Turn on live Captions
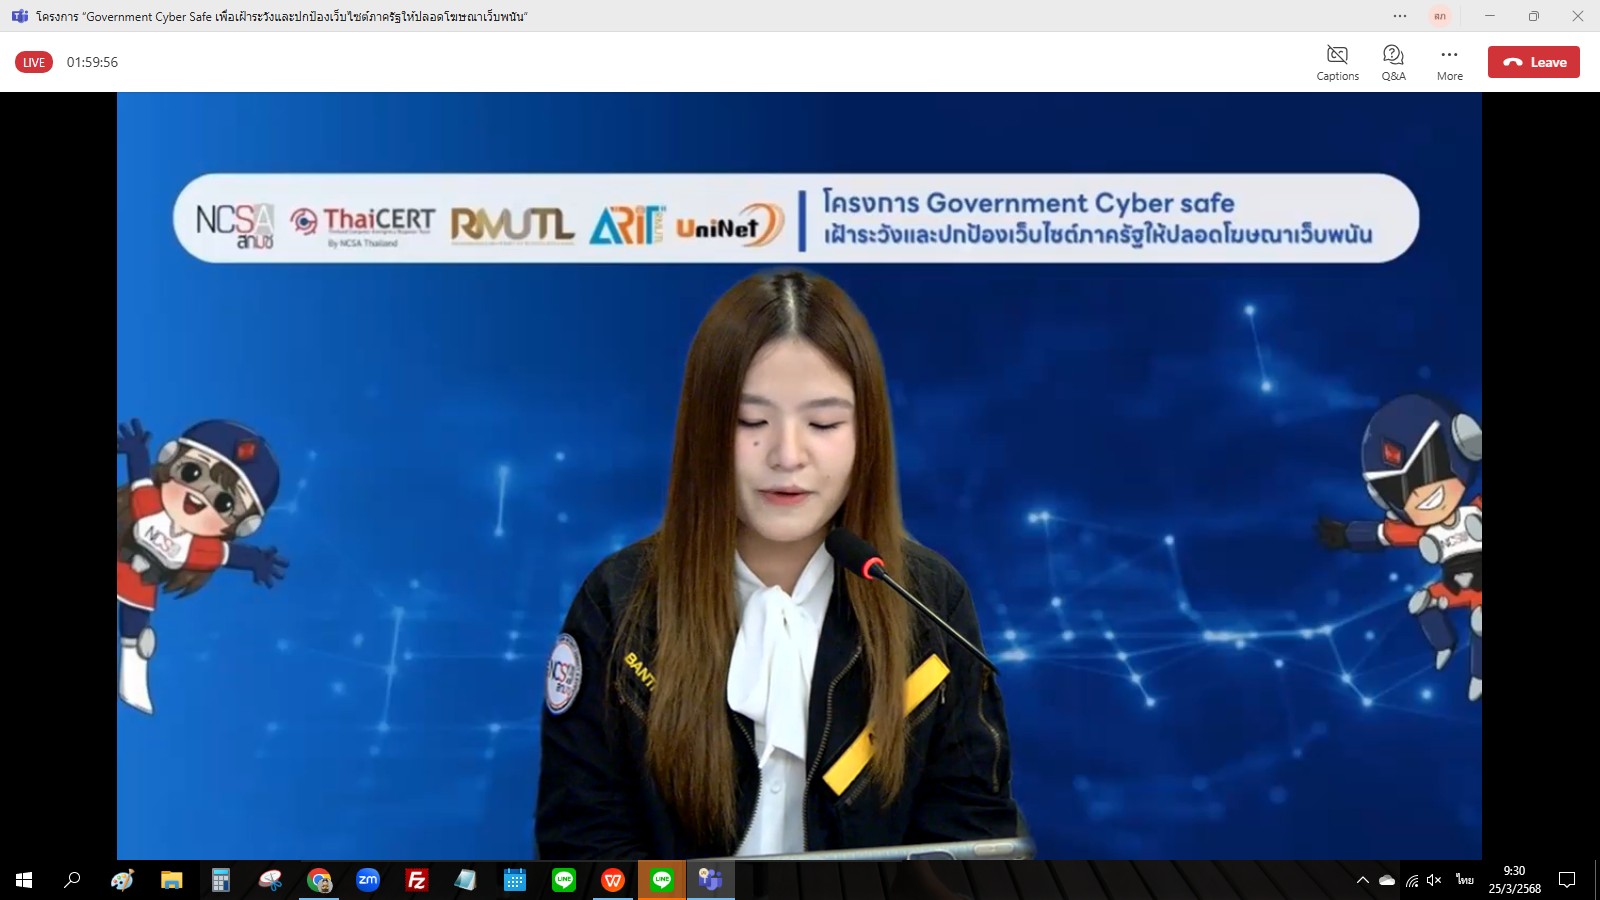Viewport: 1600px width, 900px height. coord(1337,62)
